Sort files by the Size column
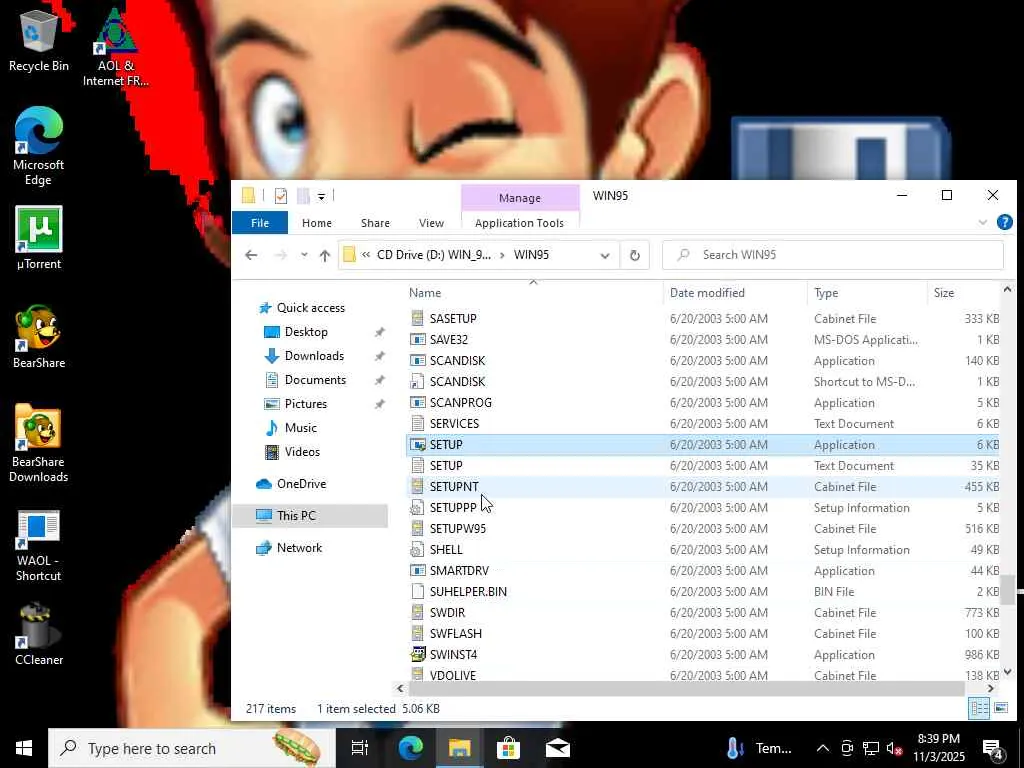 point(963,293)
